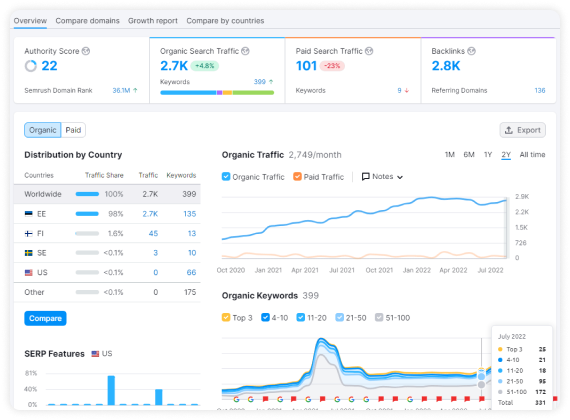
Task: Uncheck the Paid Traffic checkbox
Action: tap(297, 177)
